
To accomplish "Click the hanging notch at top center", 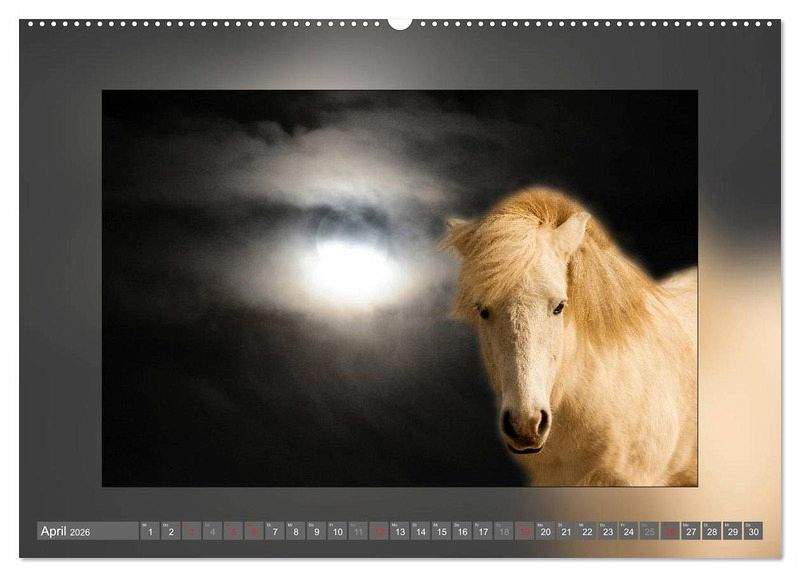I will click(400, 22).
